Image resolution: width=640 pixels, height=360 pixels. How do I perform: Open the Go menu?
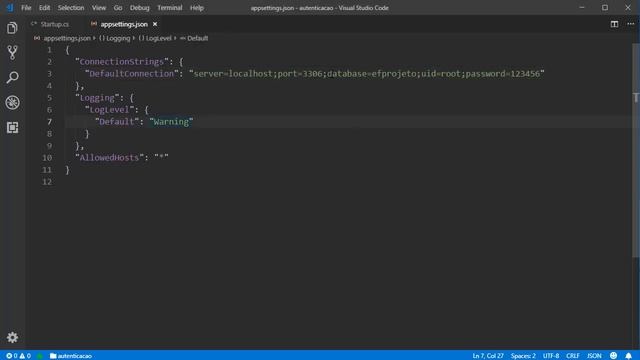118,8
